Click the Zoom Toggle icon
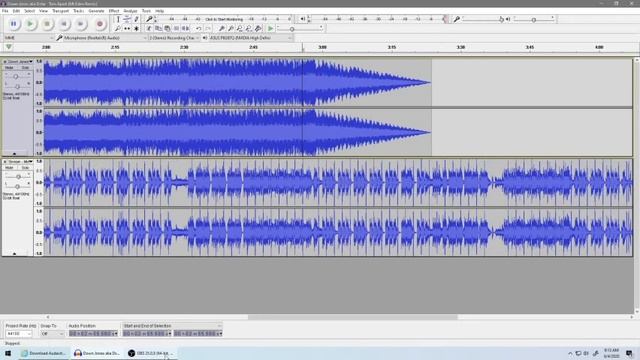 click(x=258, y=29)
